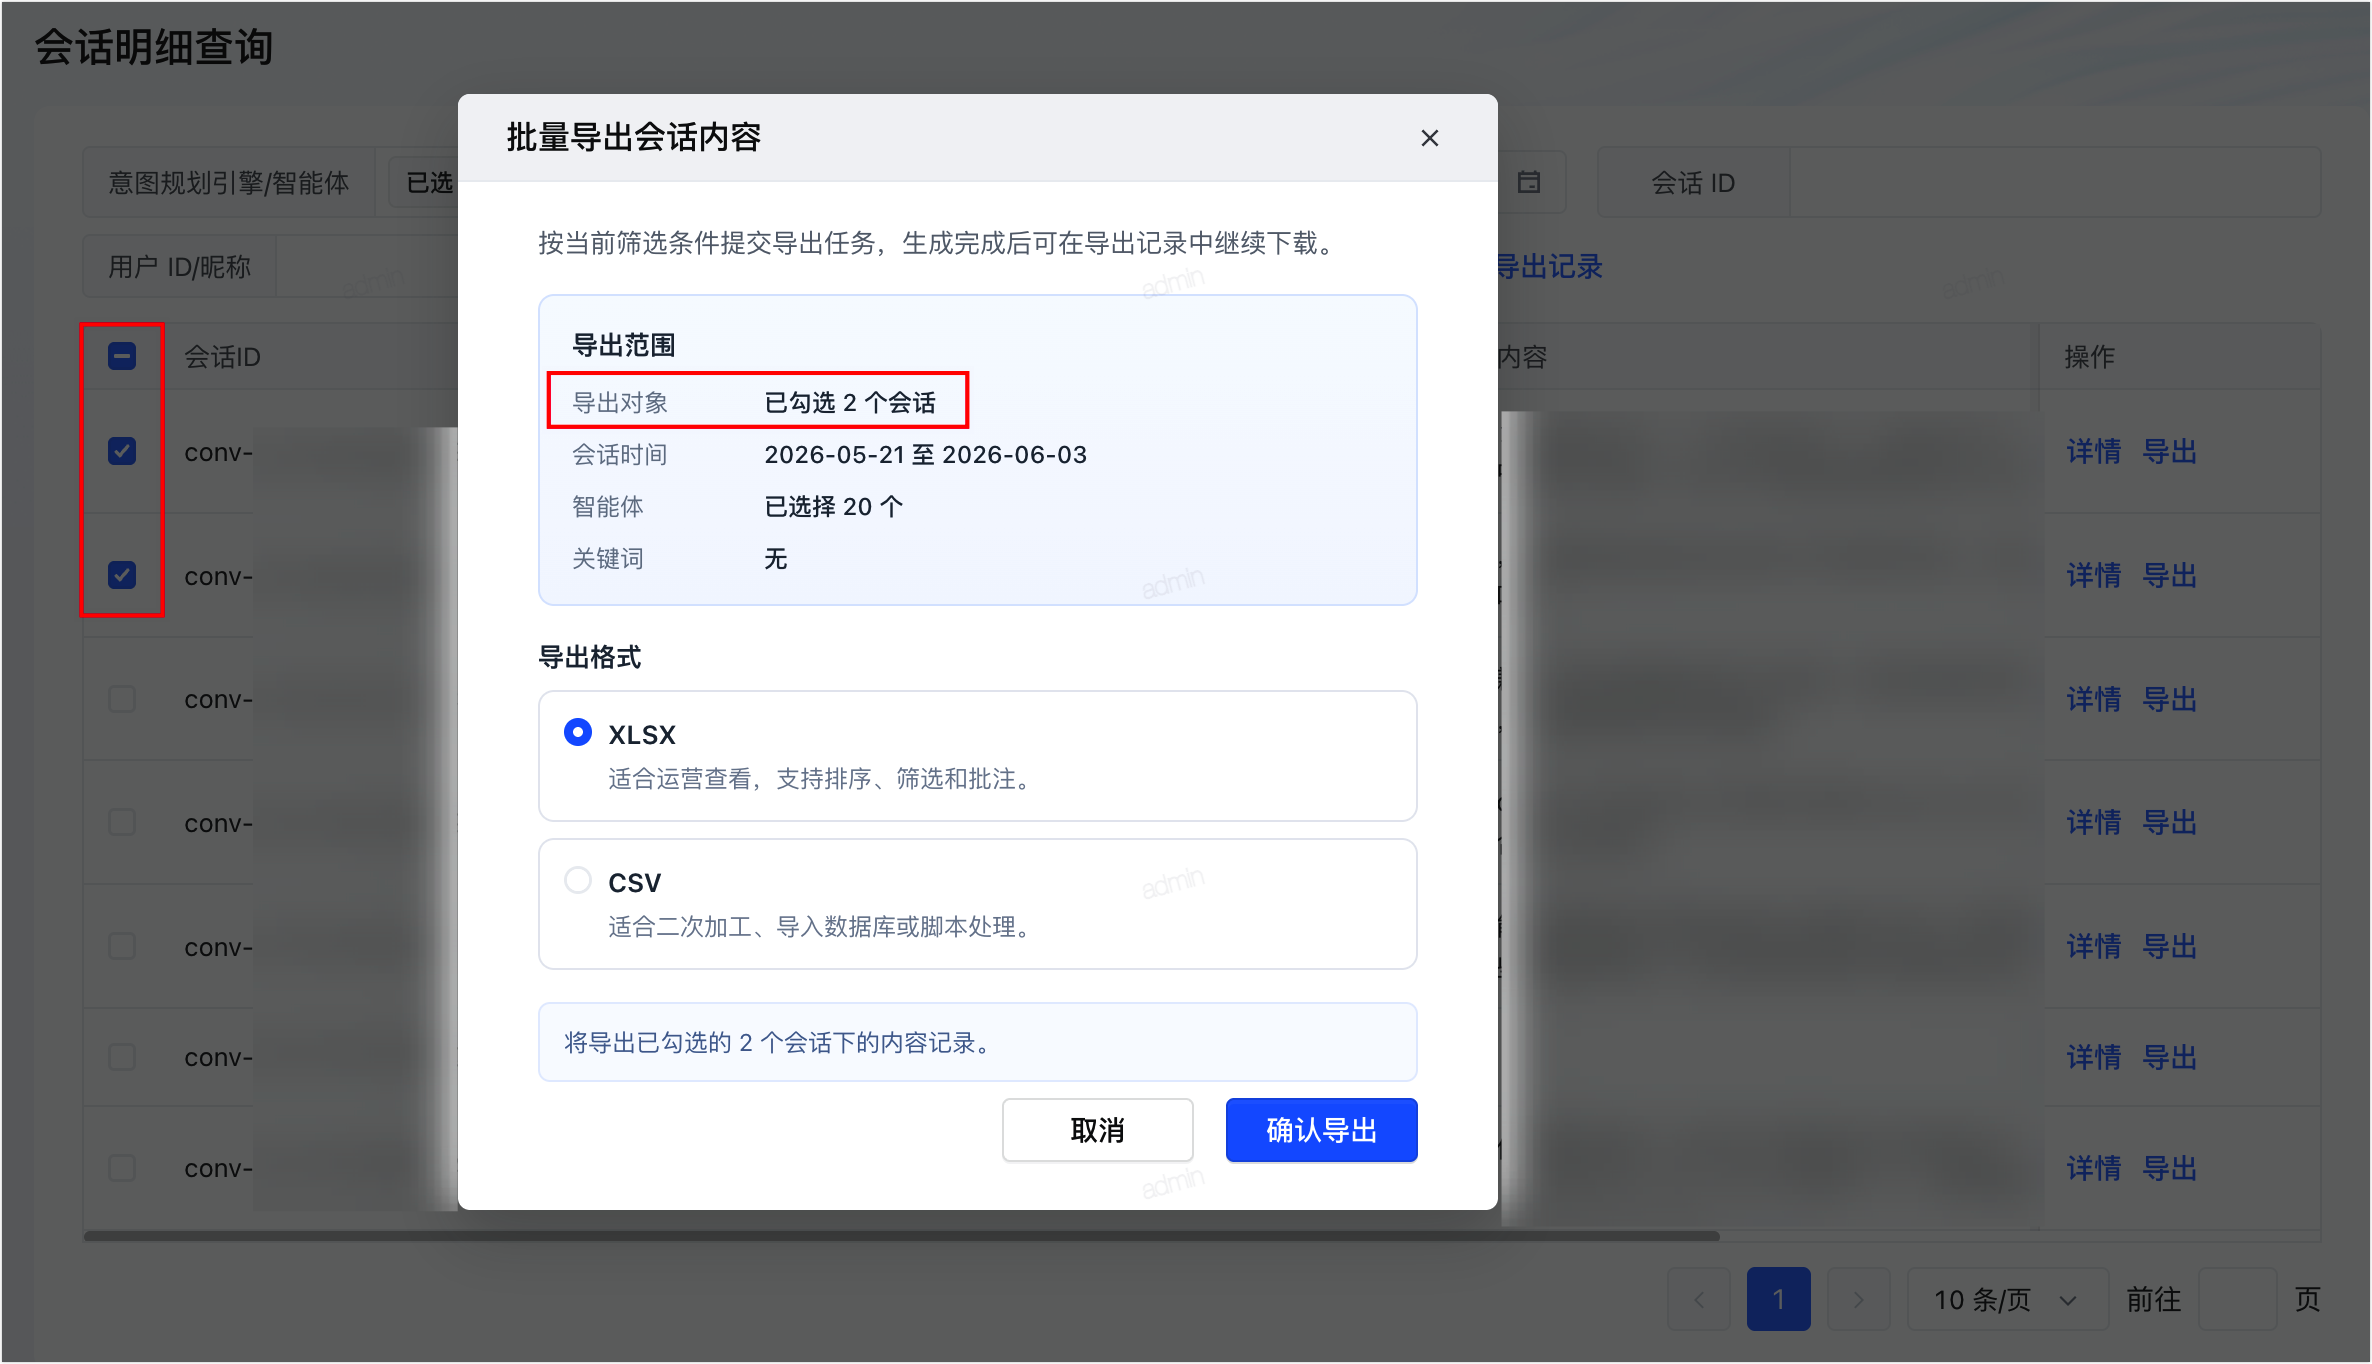2372x1364 pixels.
Task: Uncheck the second conv- row checkbox
Action: (x=122, y=575)
